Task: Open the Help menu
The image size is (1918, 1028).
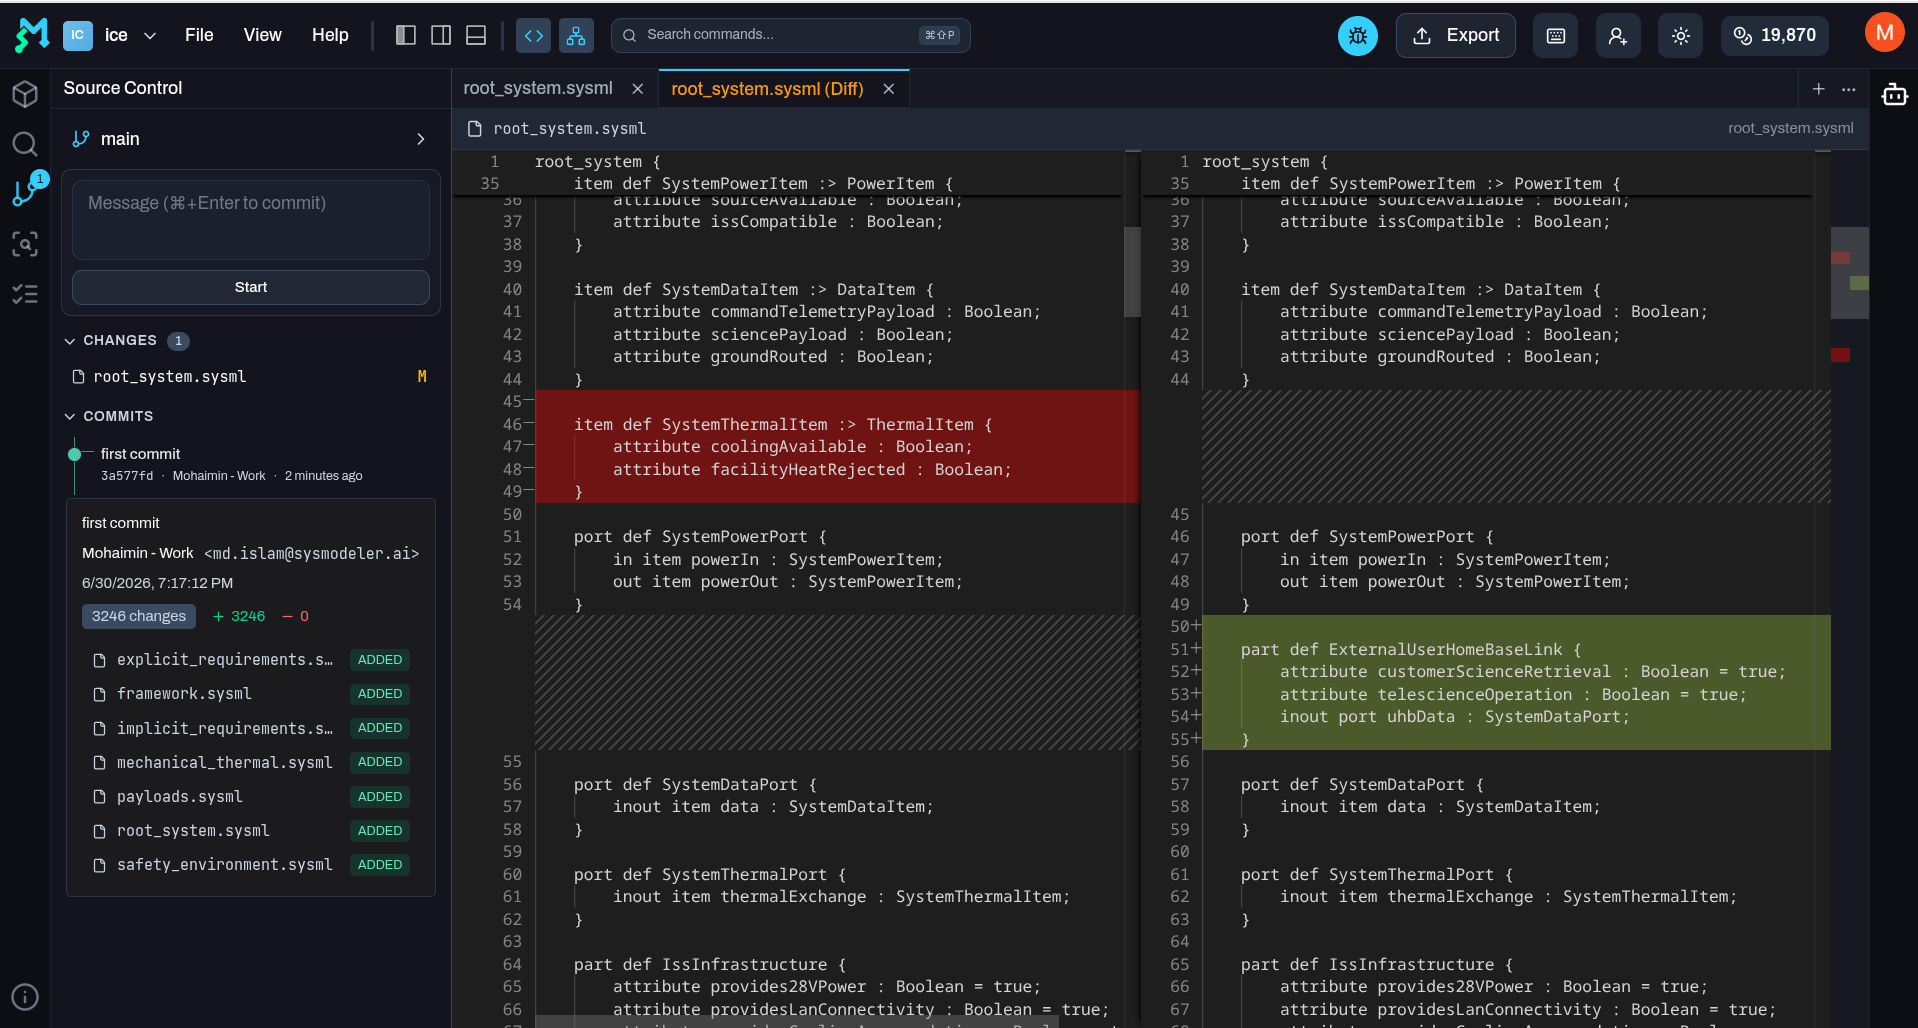Action: click(x=330, y=36)
